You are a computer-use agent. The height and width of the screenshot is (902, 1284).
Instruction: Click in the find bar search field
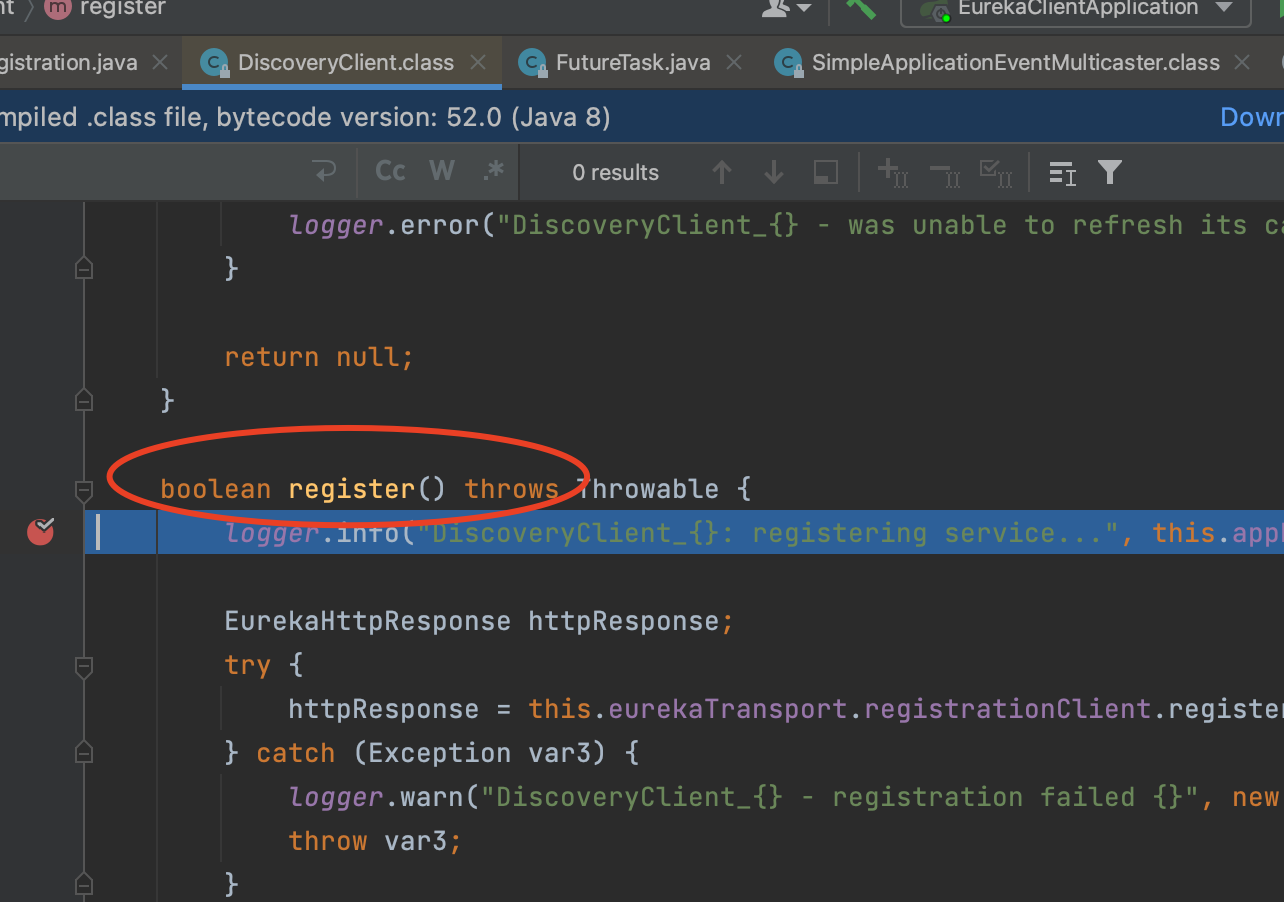point(150,172)
